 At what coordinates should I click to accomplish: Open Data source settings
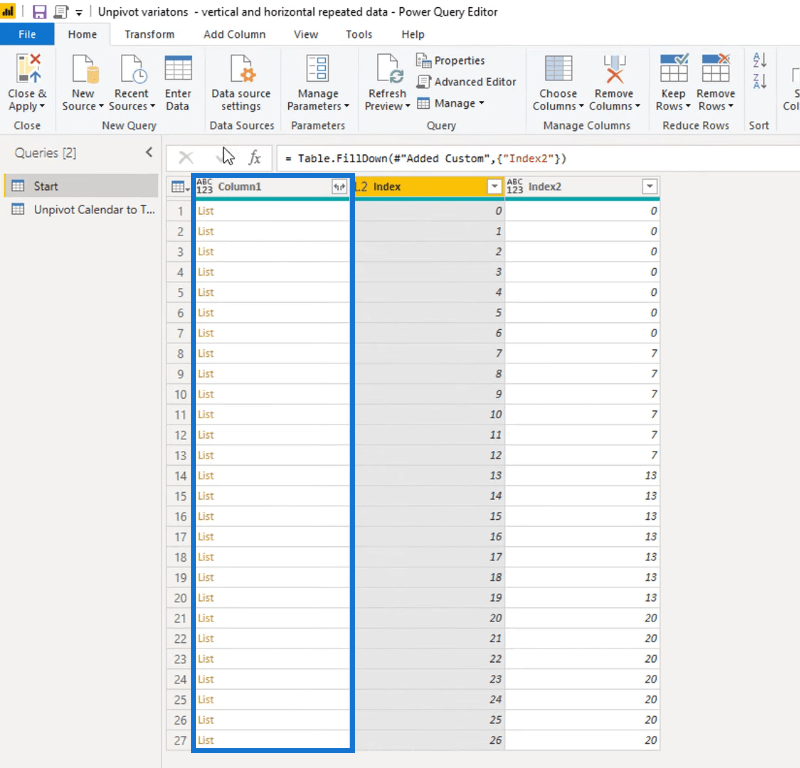(241, 83)
